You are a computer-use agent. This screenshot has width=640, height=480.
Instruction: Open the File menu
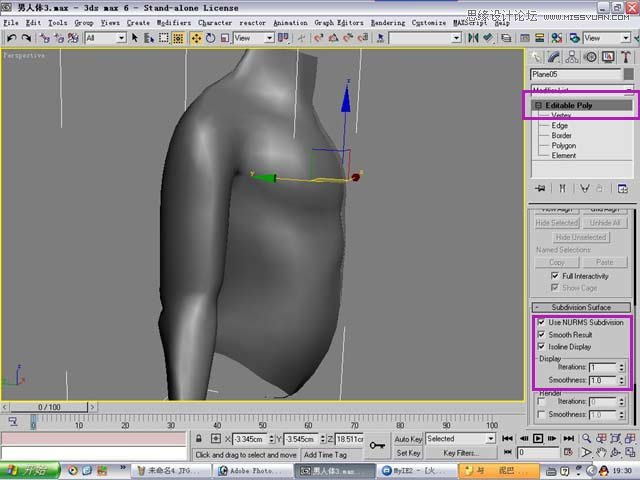[x=11, y=23]
